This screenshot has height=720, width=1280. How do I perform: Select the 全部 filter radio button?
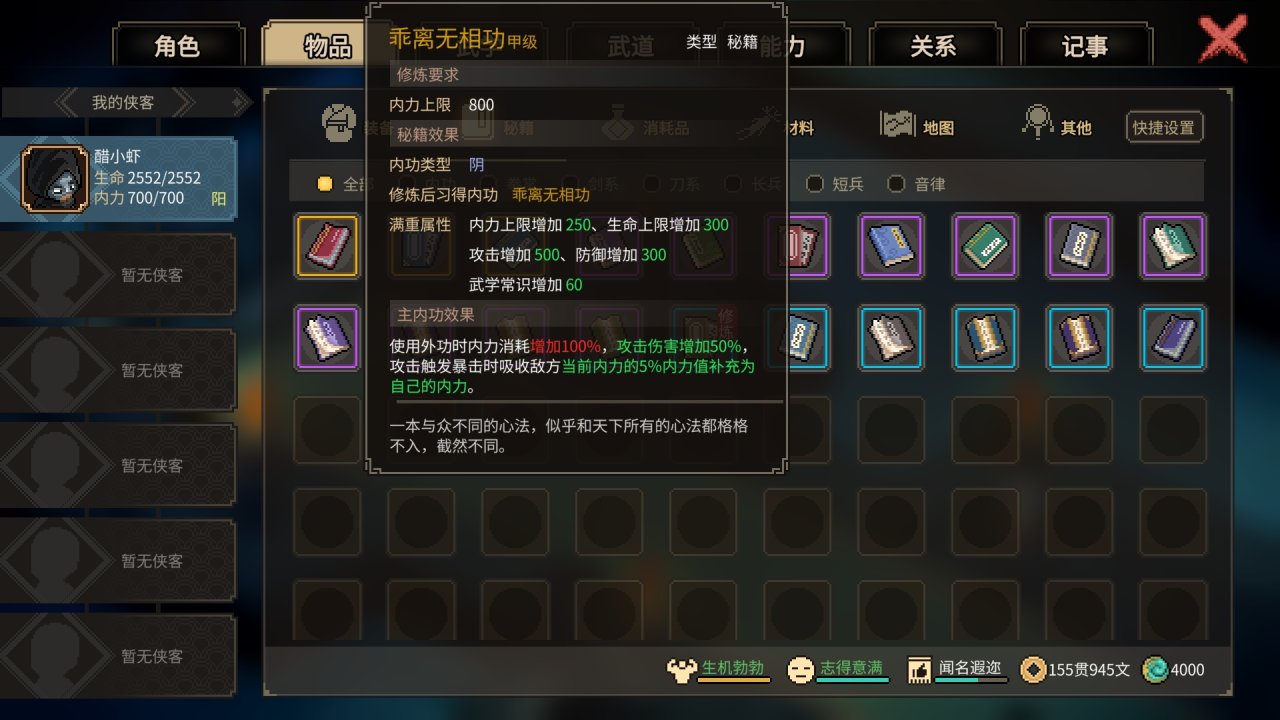325,184
